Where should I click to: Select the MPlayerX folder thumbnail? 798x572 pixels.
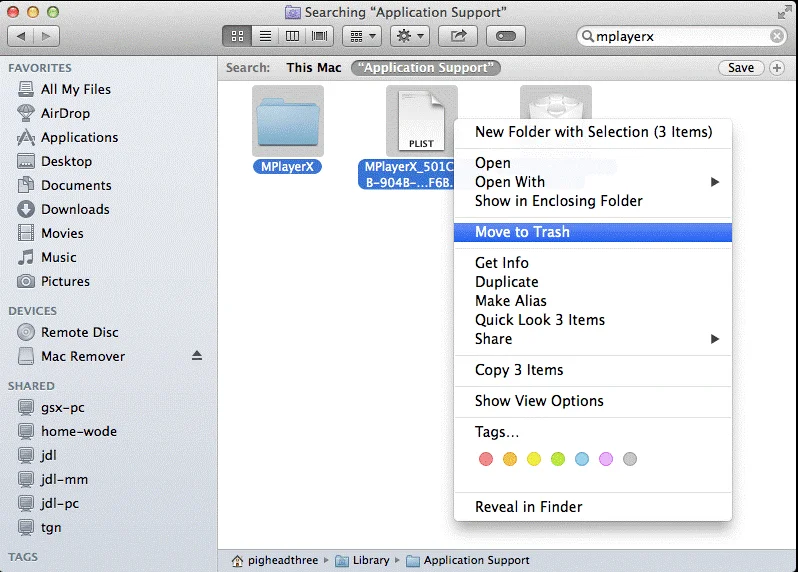288,121
